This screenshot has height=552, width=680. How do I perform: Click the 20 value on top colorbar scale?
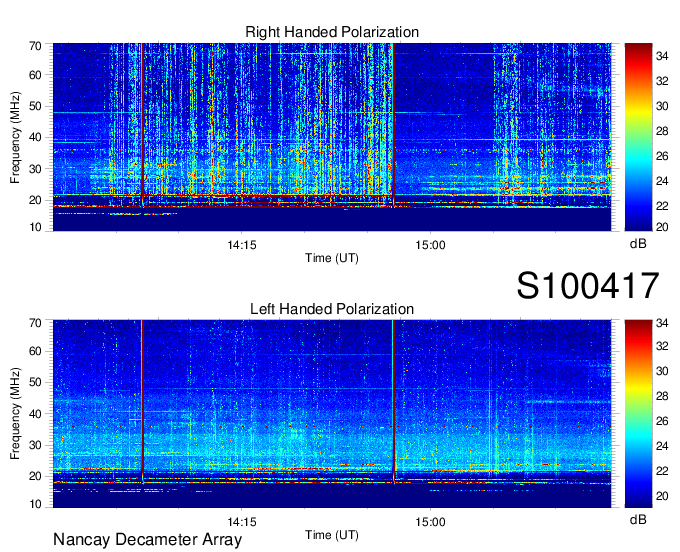click(662, 227)
